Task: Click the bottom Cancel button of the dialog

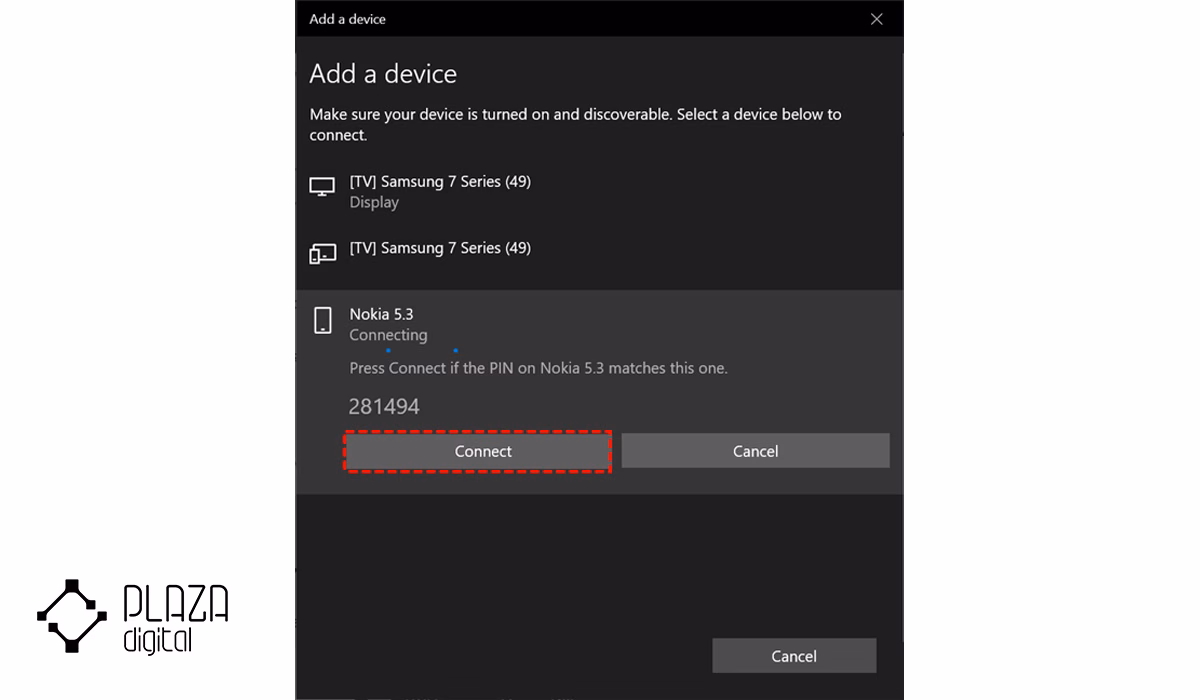Action: coord(794,656)
